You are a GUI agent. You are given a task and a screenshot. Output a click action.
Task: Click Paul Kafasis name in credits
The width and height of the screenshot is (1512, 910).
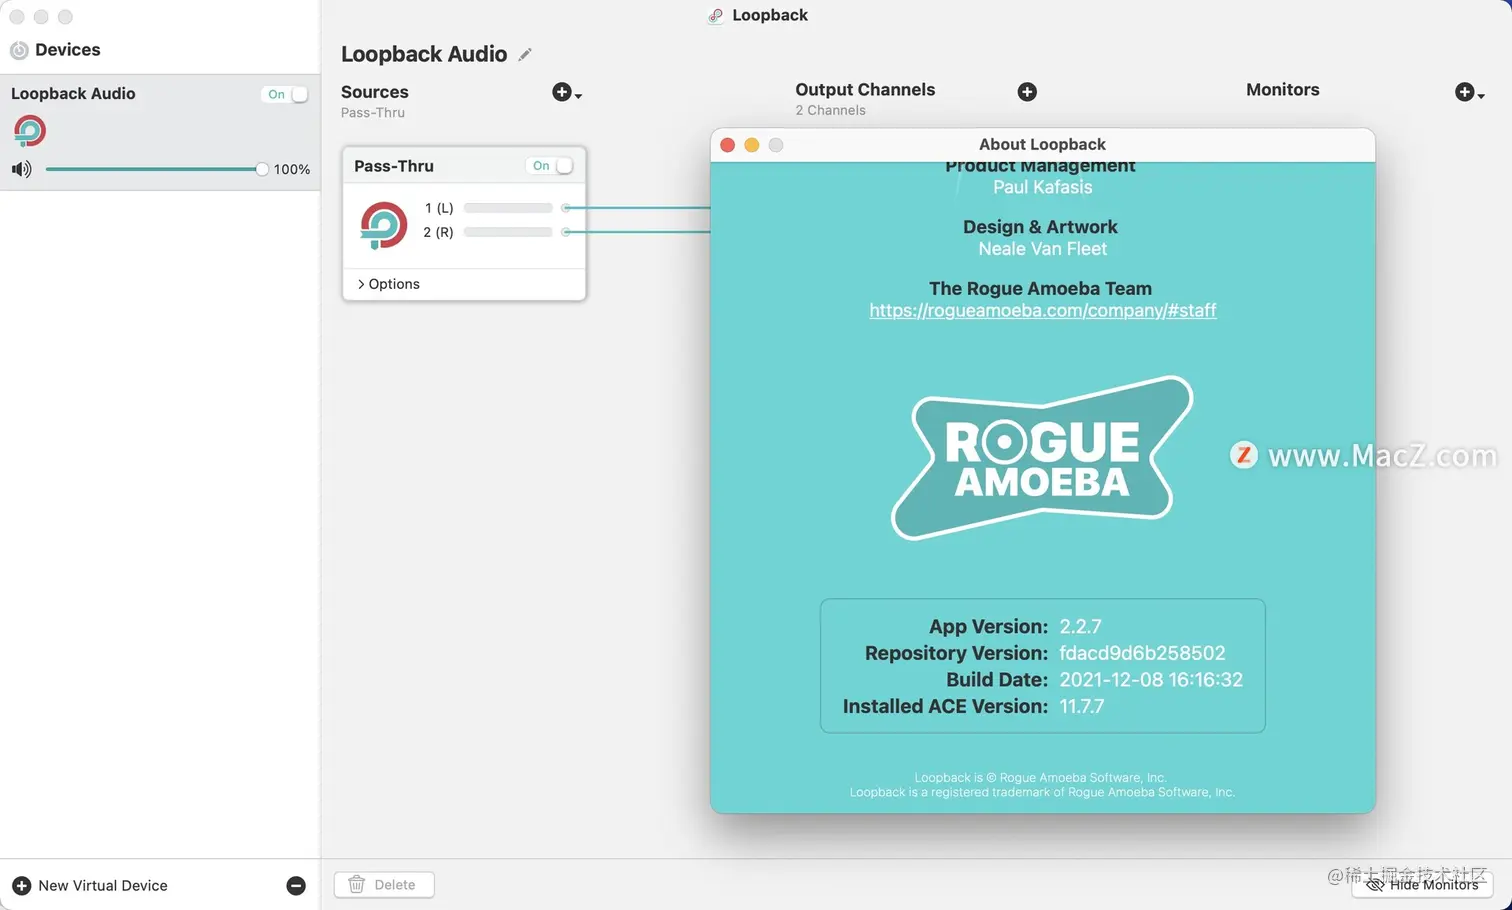point(1042,187)
